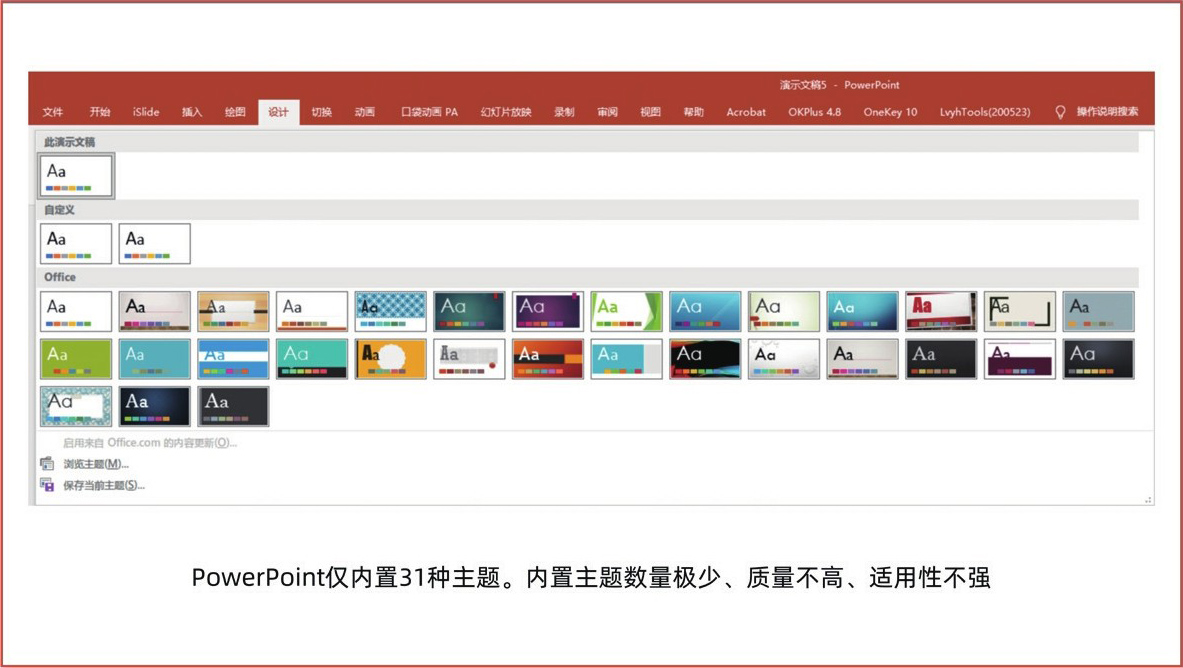Click the lightbulb search icon in ribbon

pyautogui.click(x=1060, y=112)
